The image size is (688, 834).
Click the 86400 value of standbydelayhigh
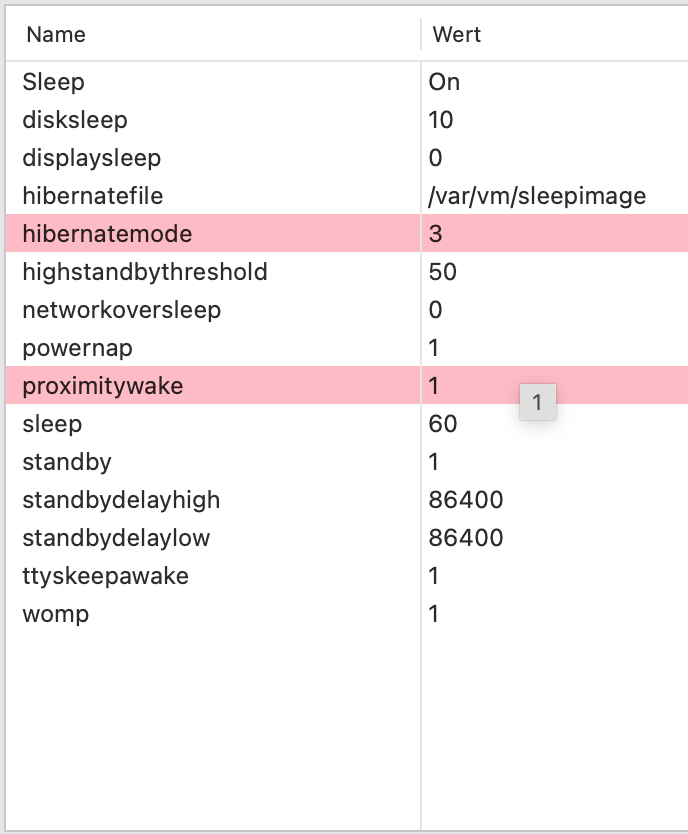tap(466, 500)
